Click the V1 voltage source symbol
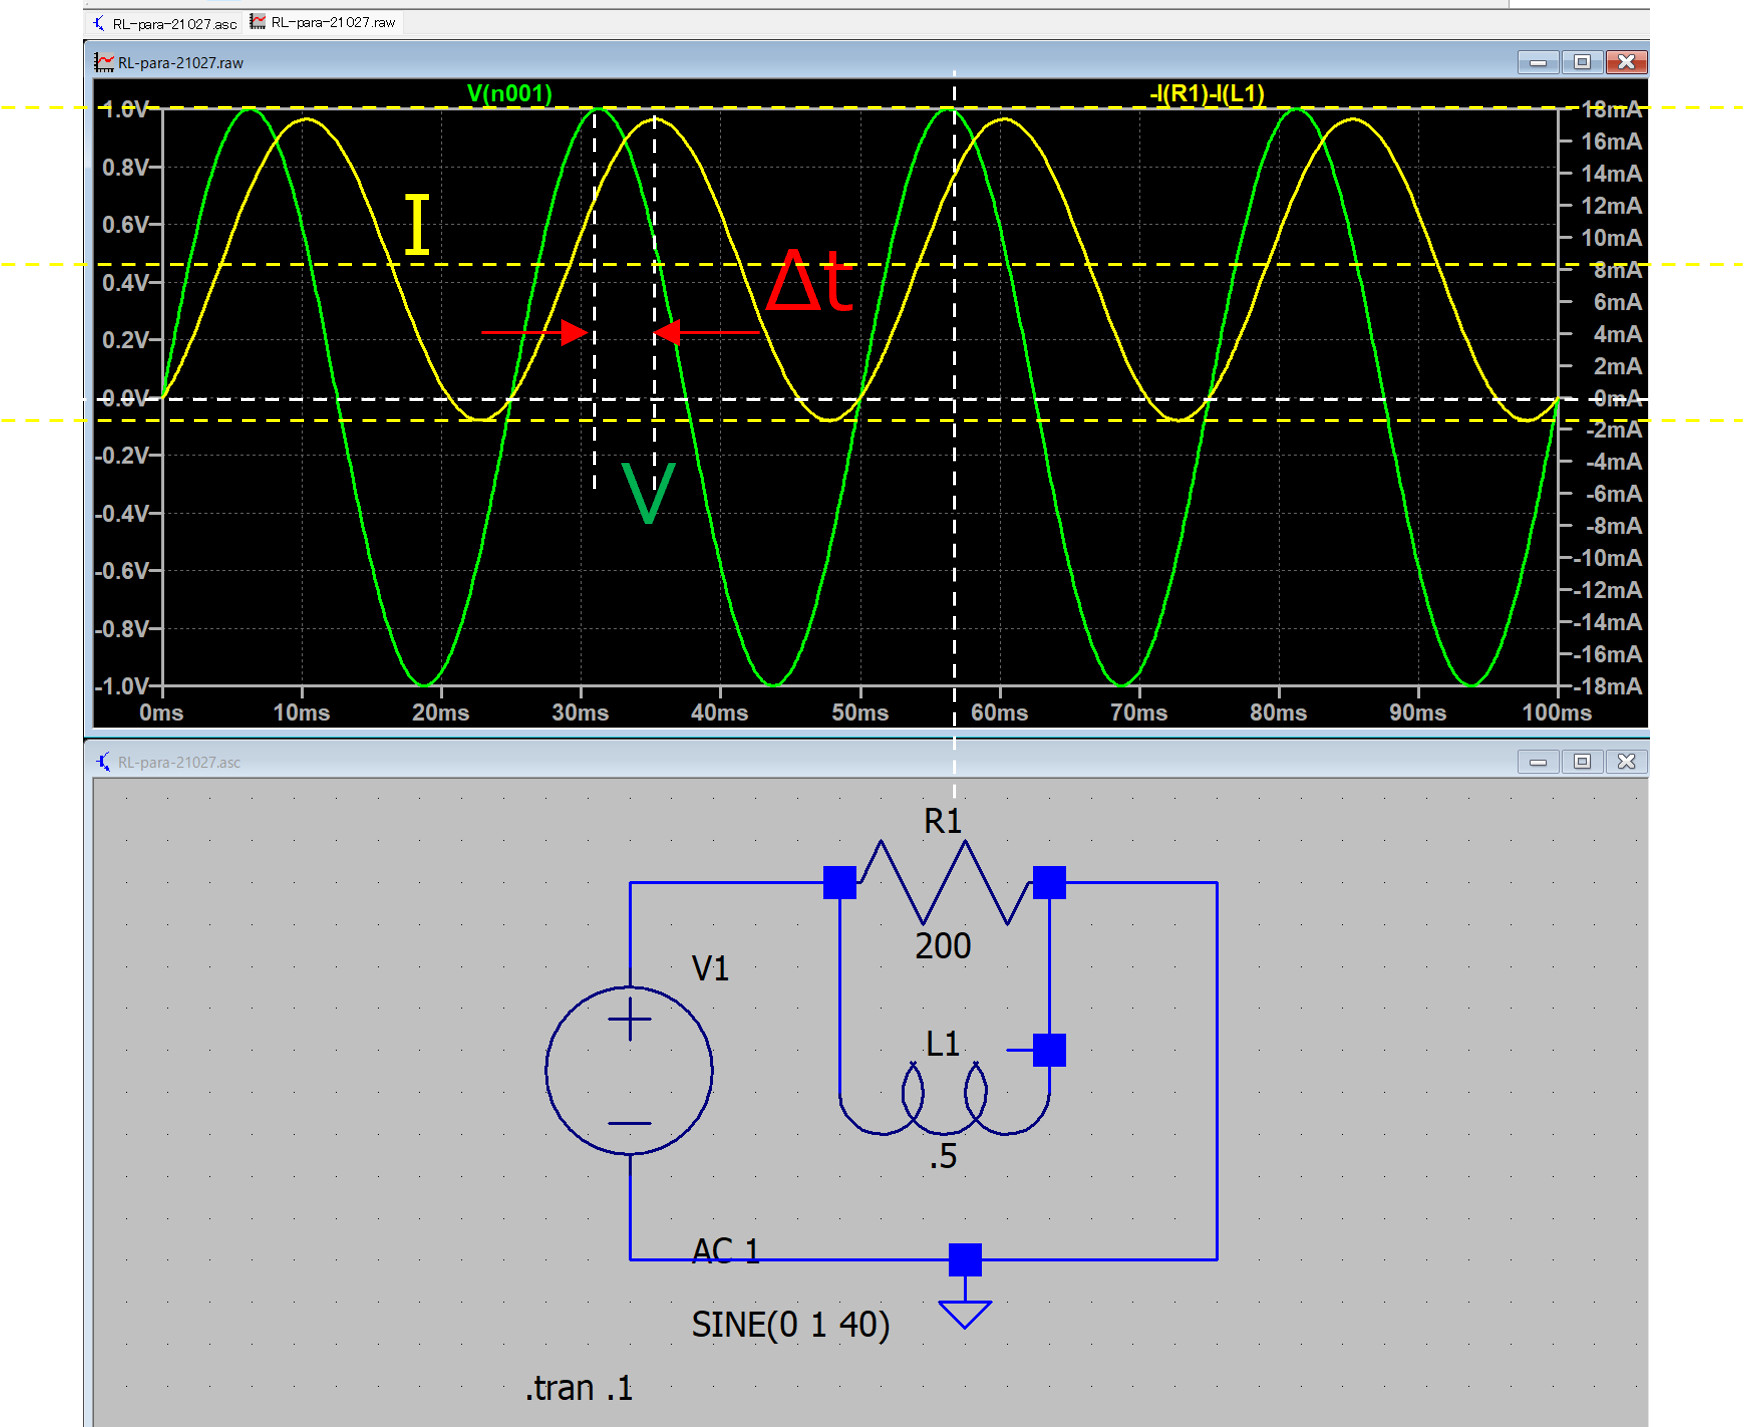The width and height of the screenshot is (1745, 1427). [x=629, y=1070]
